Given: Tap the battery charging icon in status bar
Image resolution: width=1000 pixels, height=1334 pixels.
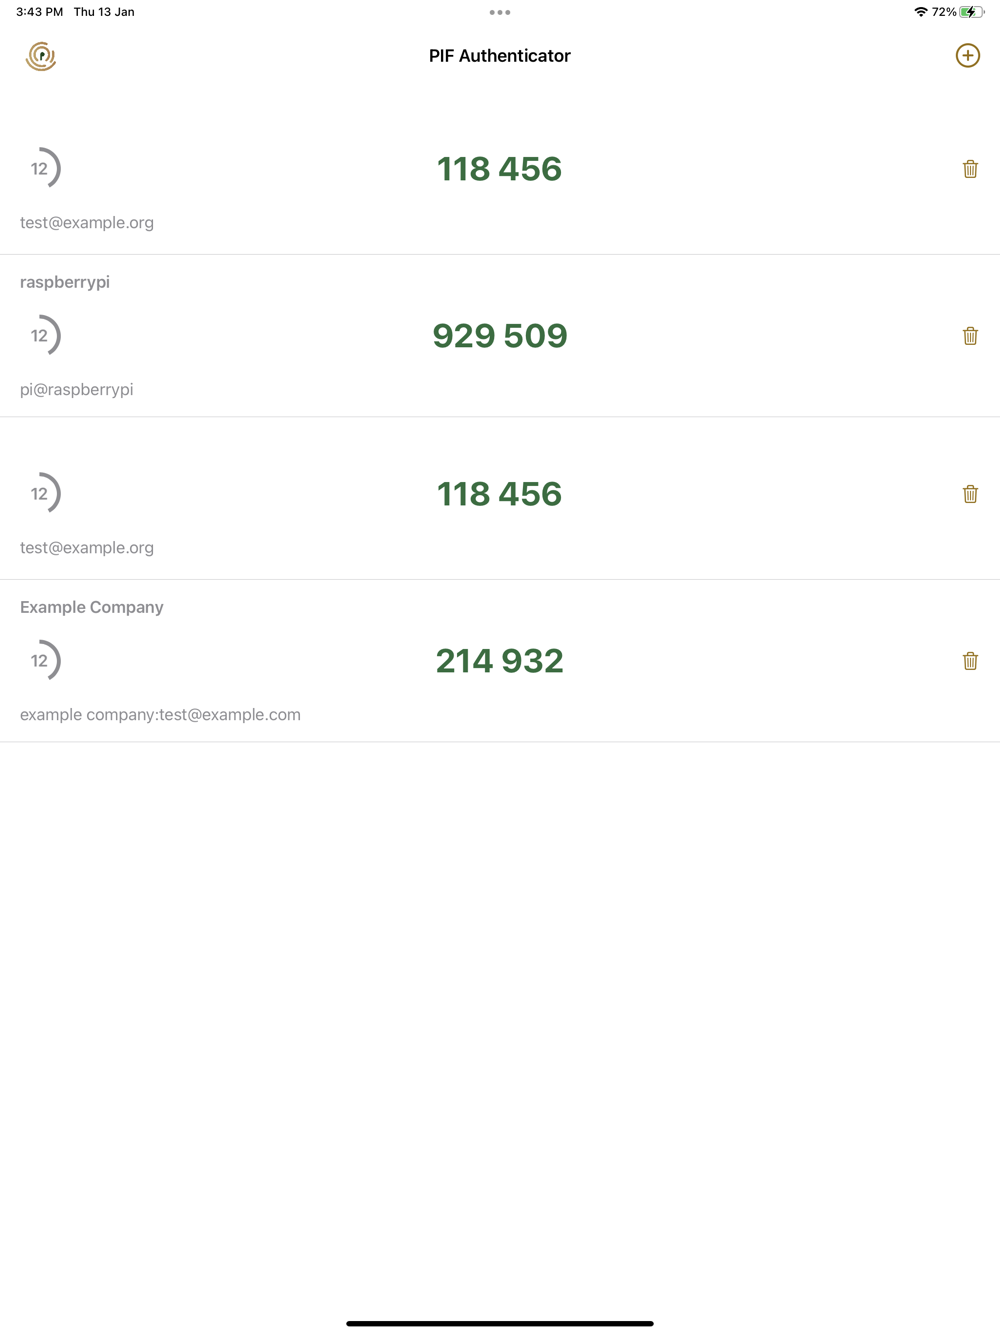Looking at the screenshot, I should pos(972,12).
